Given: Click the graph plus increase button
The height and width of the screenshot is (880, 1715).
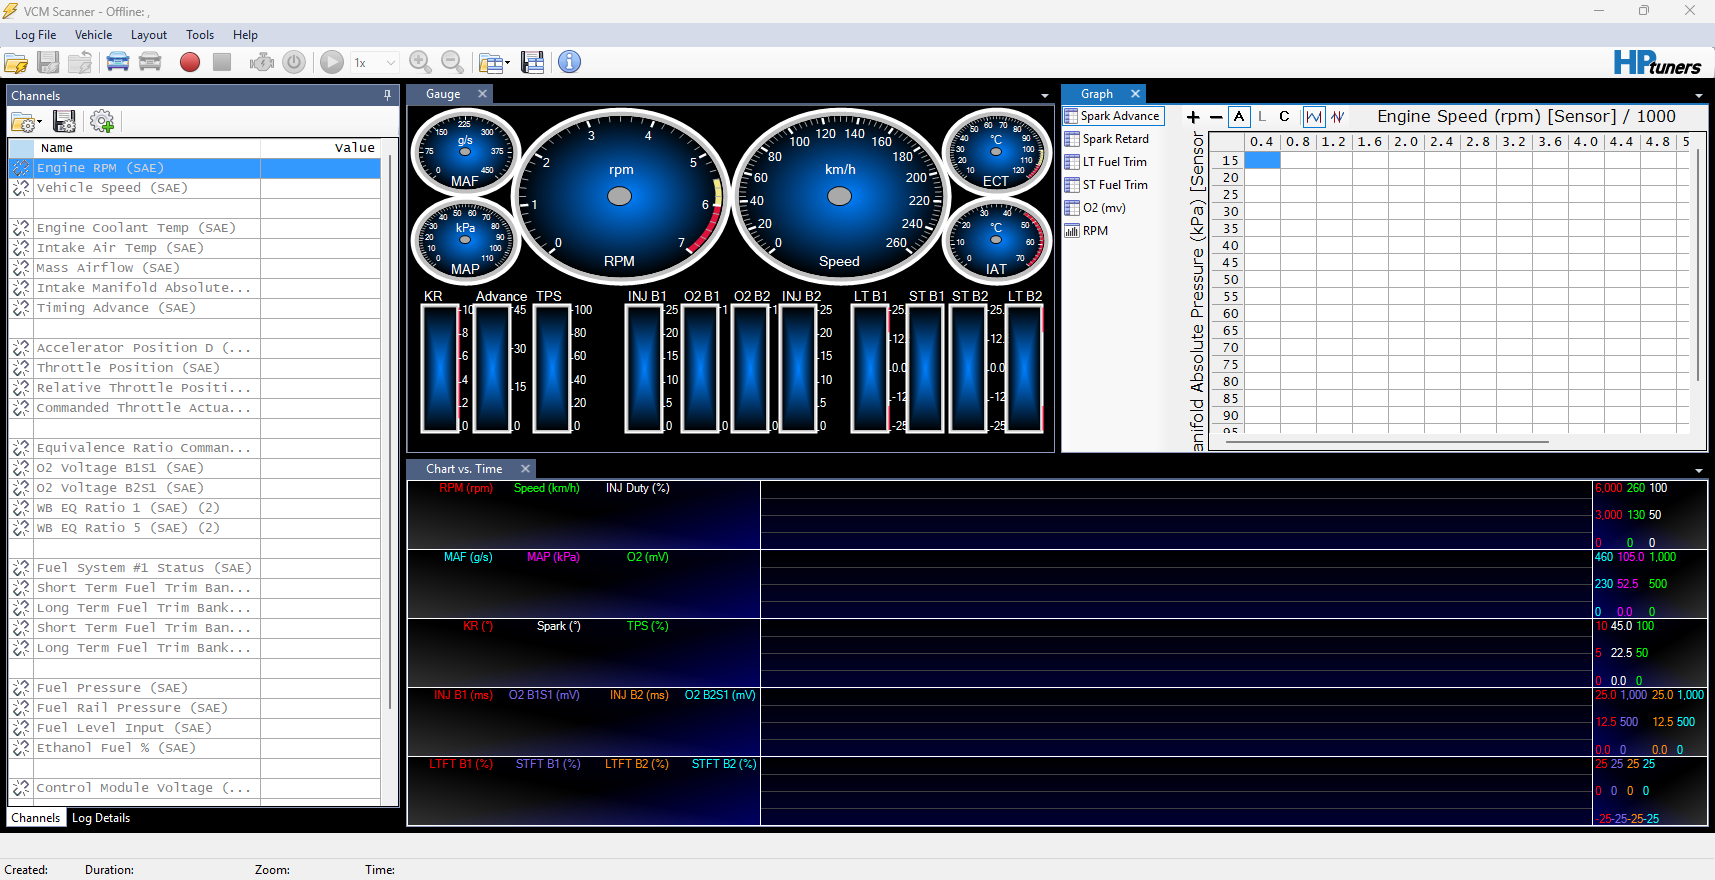Looking at the screenshot, I should tap(1193, 117).
